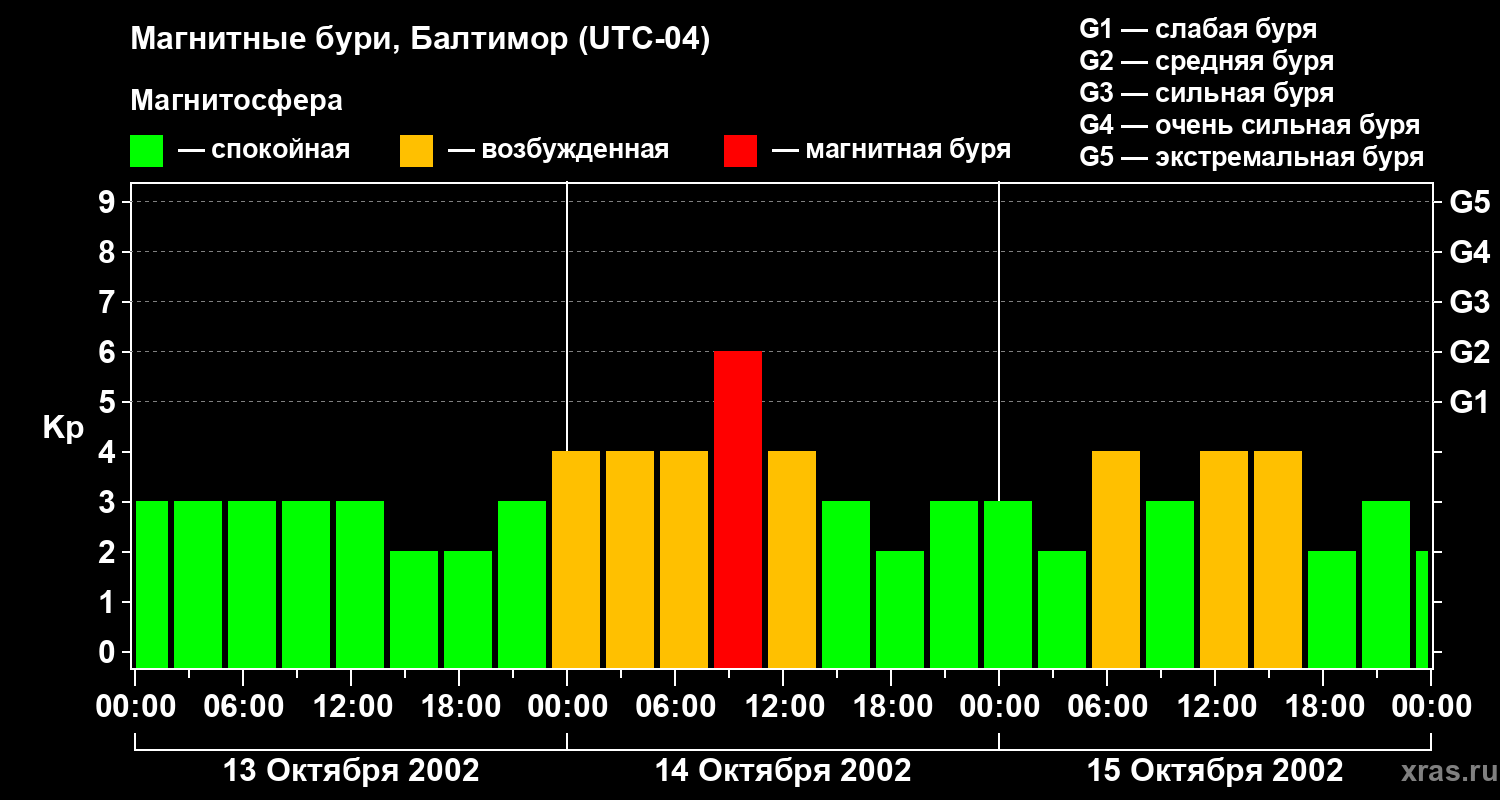Viewport: 1500px width, 800px height.
Task: Click the 06:00 time label for 15 October
Action: pyautogui.click(x=1107, y=707)
